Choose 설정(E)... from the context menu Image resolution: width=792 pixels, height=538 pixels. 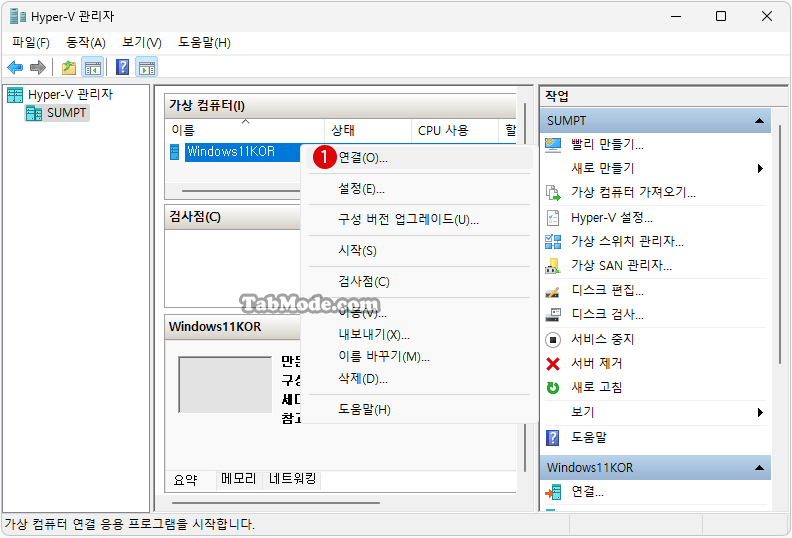419,189
